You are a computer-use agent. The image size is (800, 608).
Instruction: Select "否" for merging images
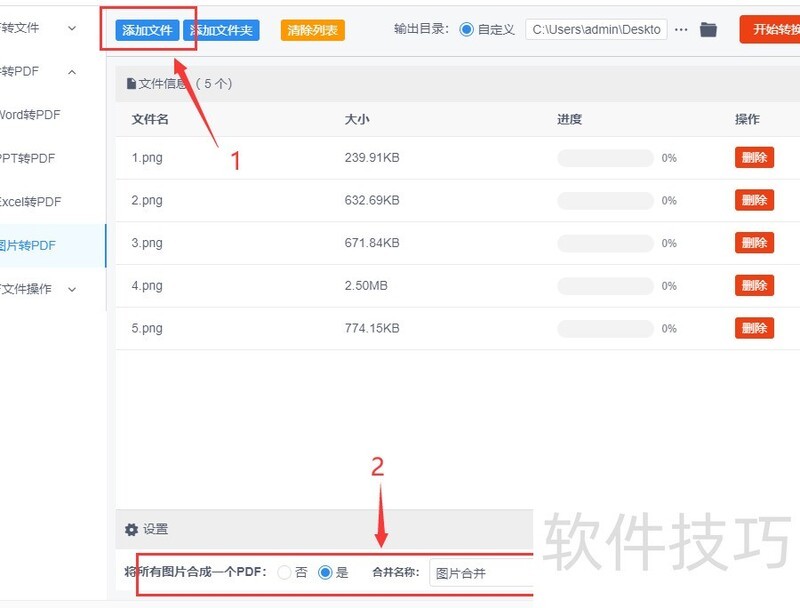pyautogui.click(x=285, y=573)
